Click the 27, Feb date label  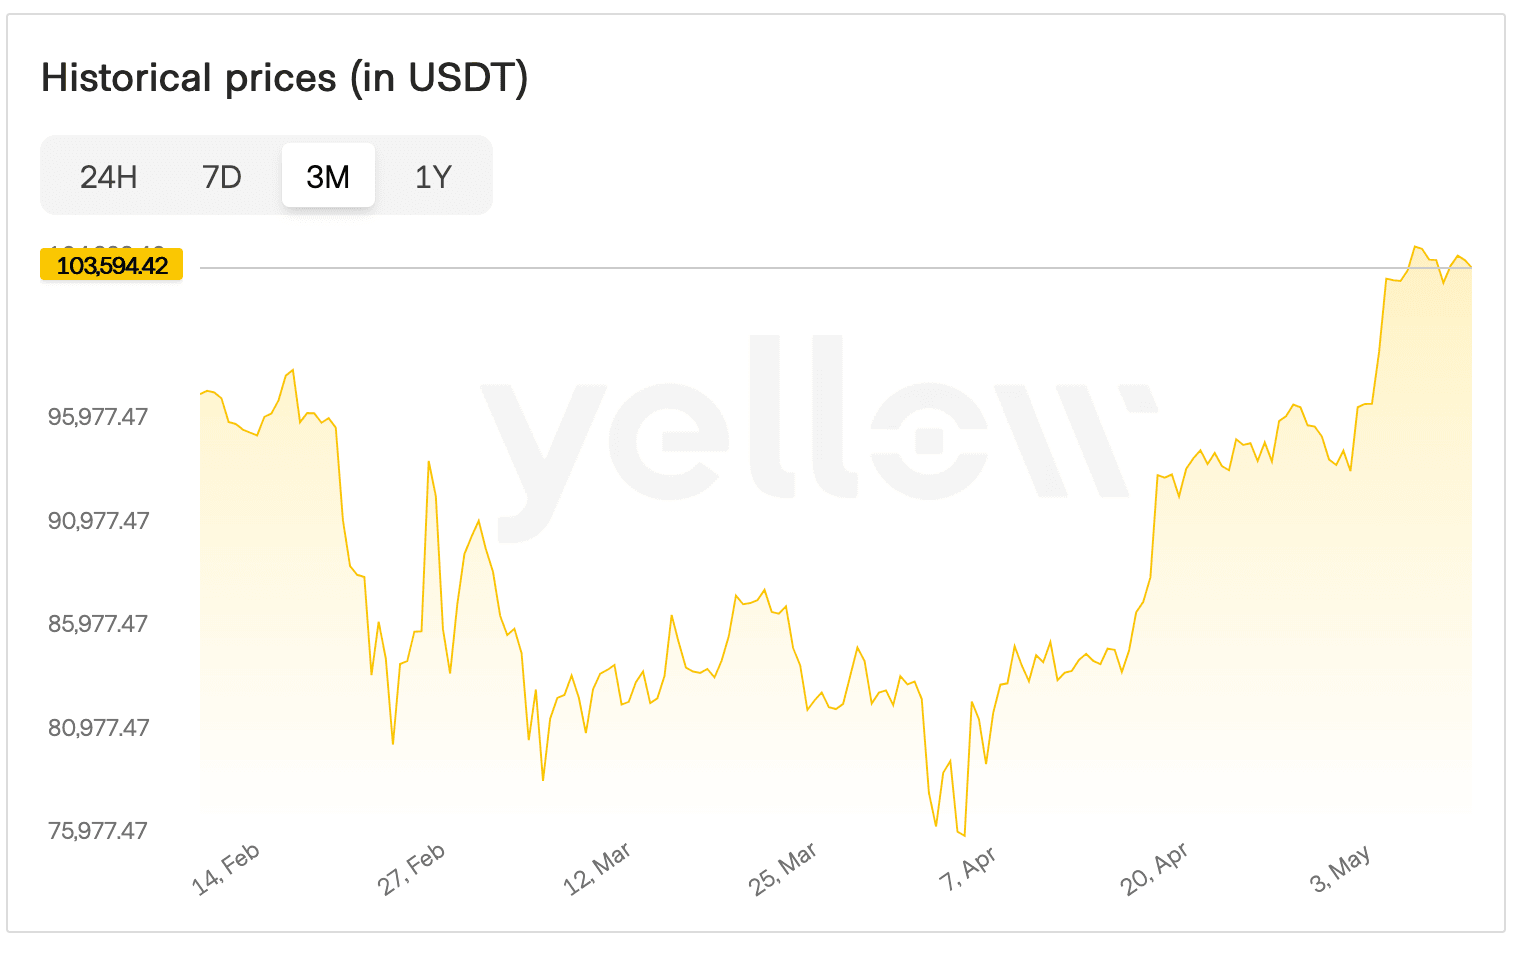(411, 868)
